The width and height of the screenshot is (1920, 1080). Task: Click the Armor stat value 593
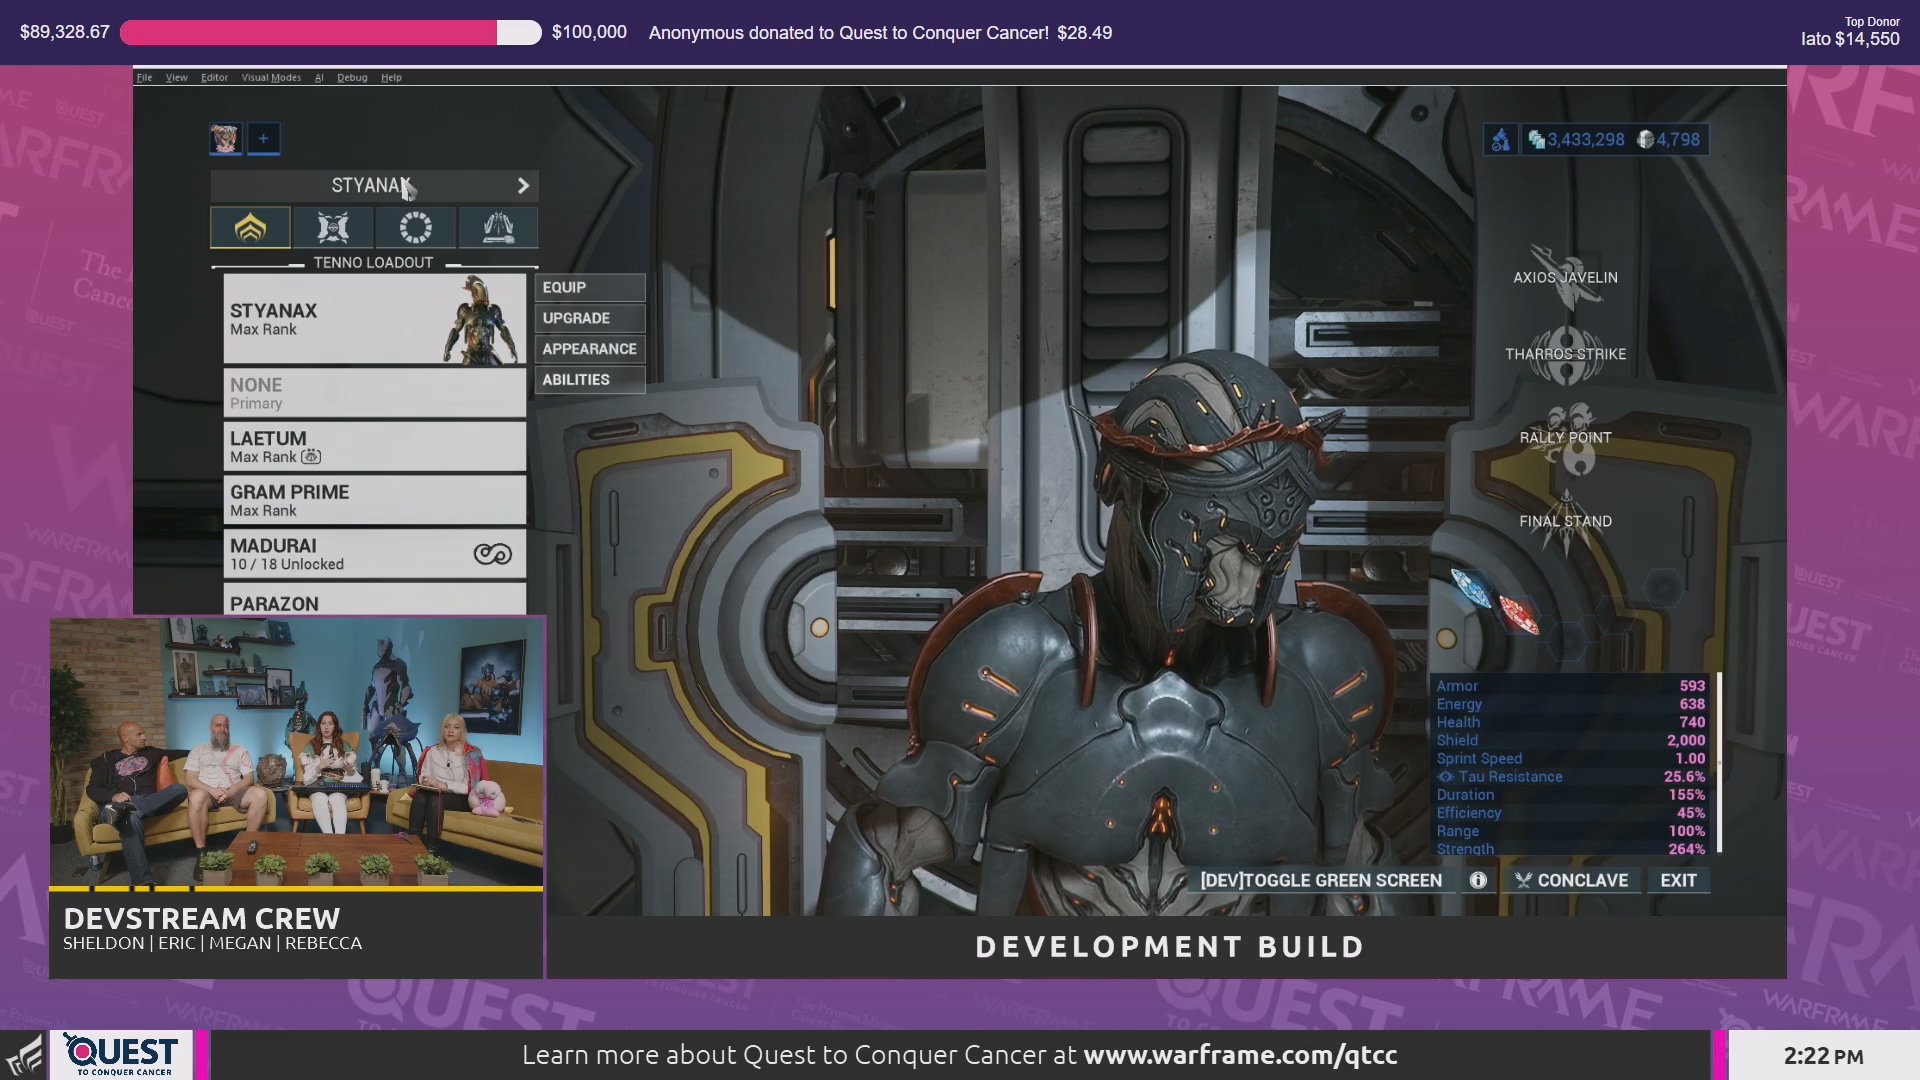(1692, 686)
